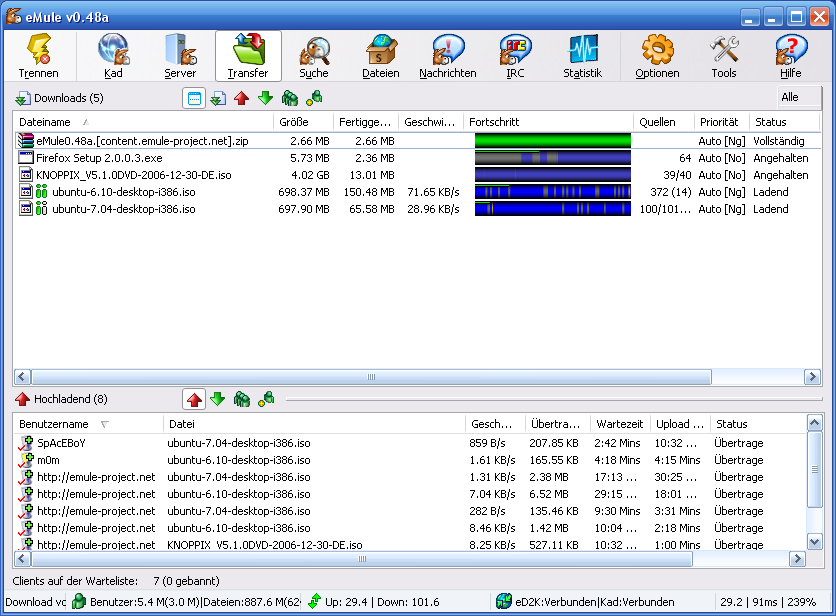This screenshot has width=836, height=616.
Task: Click green downloading arrow in lower toolbar
Action: pyautogui.click(x=218, y=398)
